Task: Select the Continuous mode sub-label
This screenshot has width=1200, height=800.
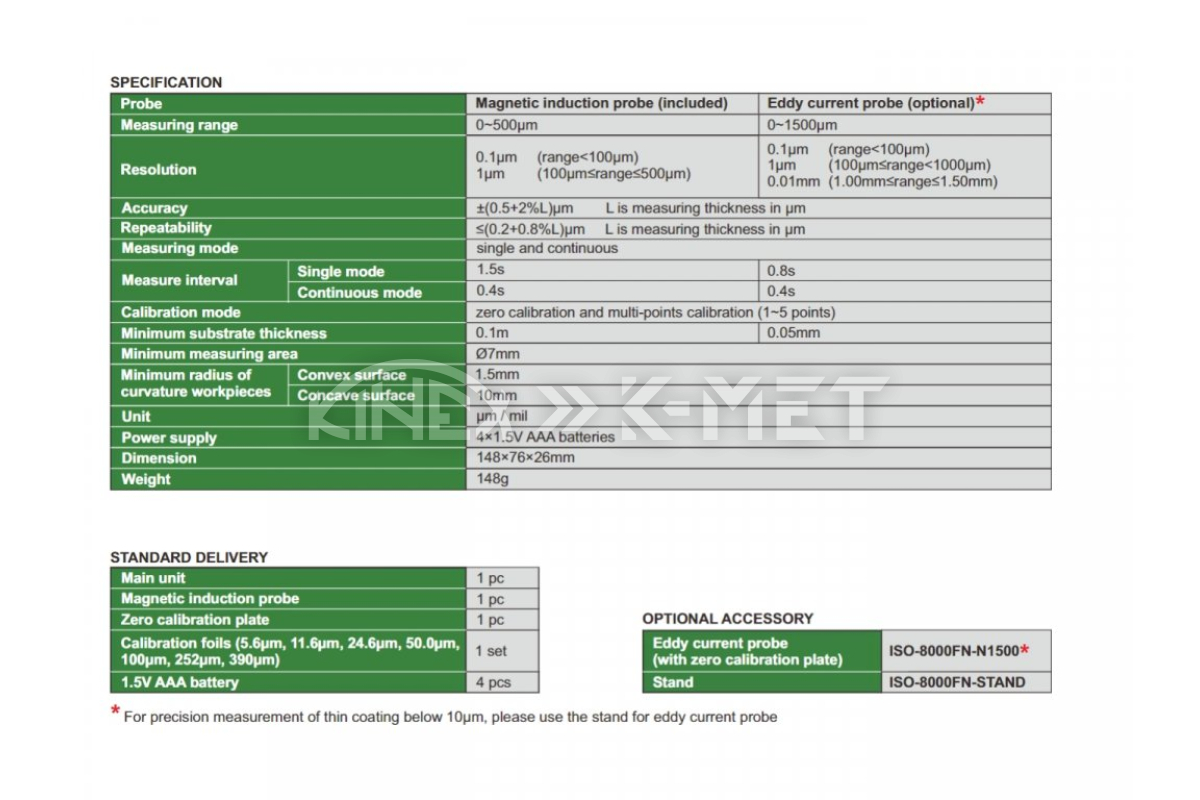Action: coord(378,292)
